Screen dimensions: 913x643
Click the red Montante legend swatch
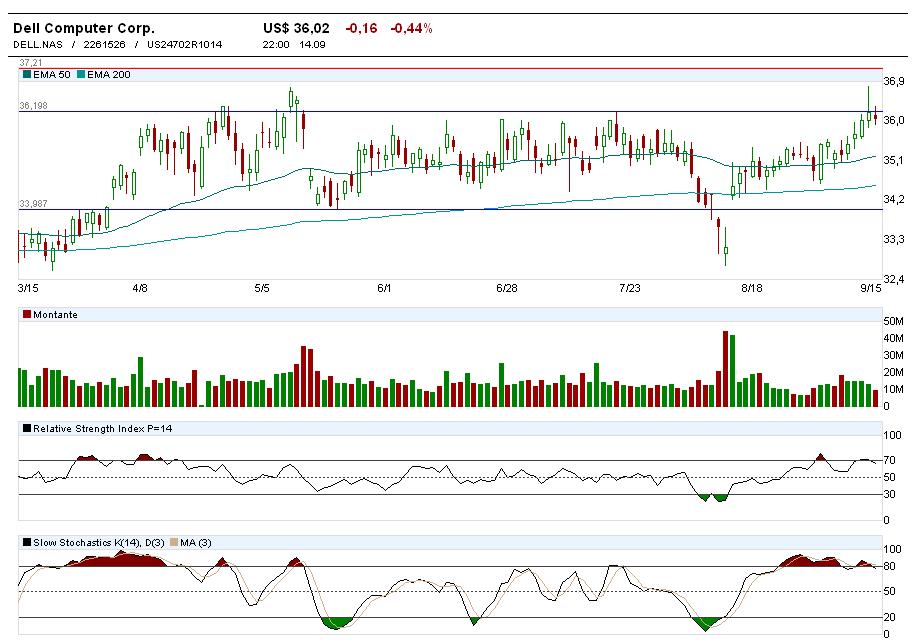click(x=27, y=315)
